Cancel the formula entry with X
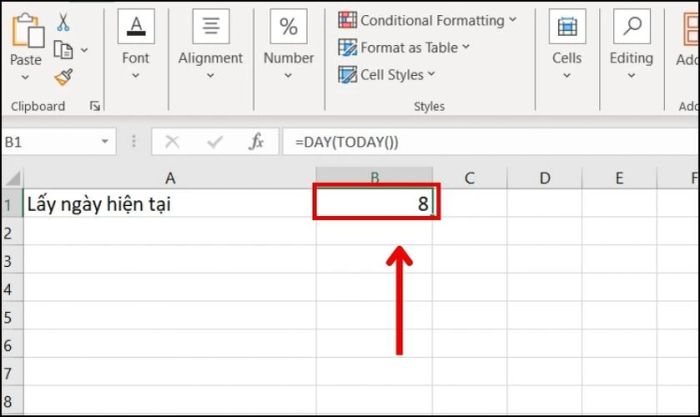Screen dimensions: 700x417 coord(172,142)
